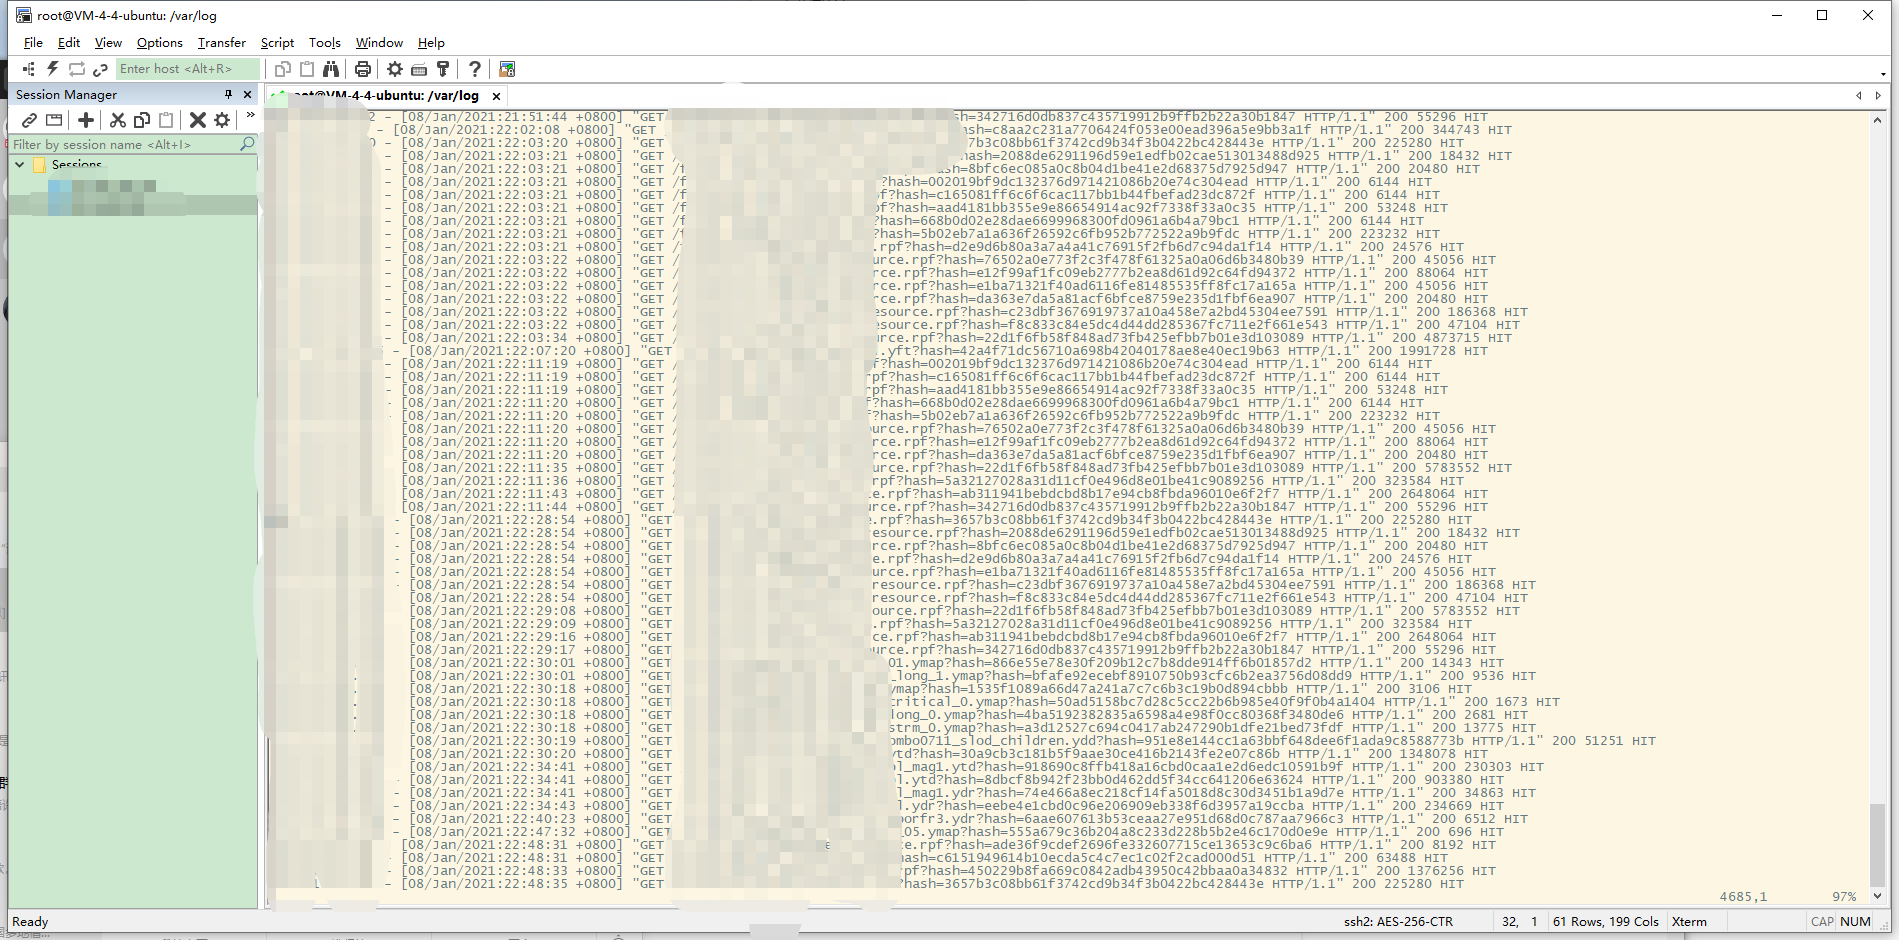Click the Reconnect arrows icon
Image resolution: width=1899 pixels, height=940 pixels.
pyautogui.click(x=76, y=69)
